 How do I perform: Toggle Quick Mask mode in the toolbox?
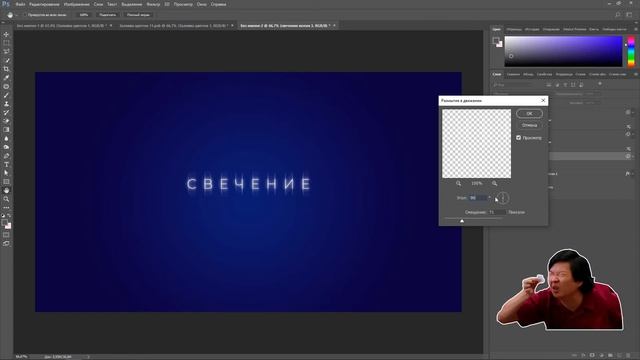pyautogui.click(x=6, y=235)
